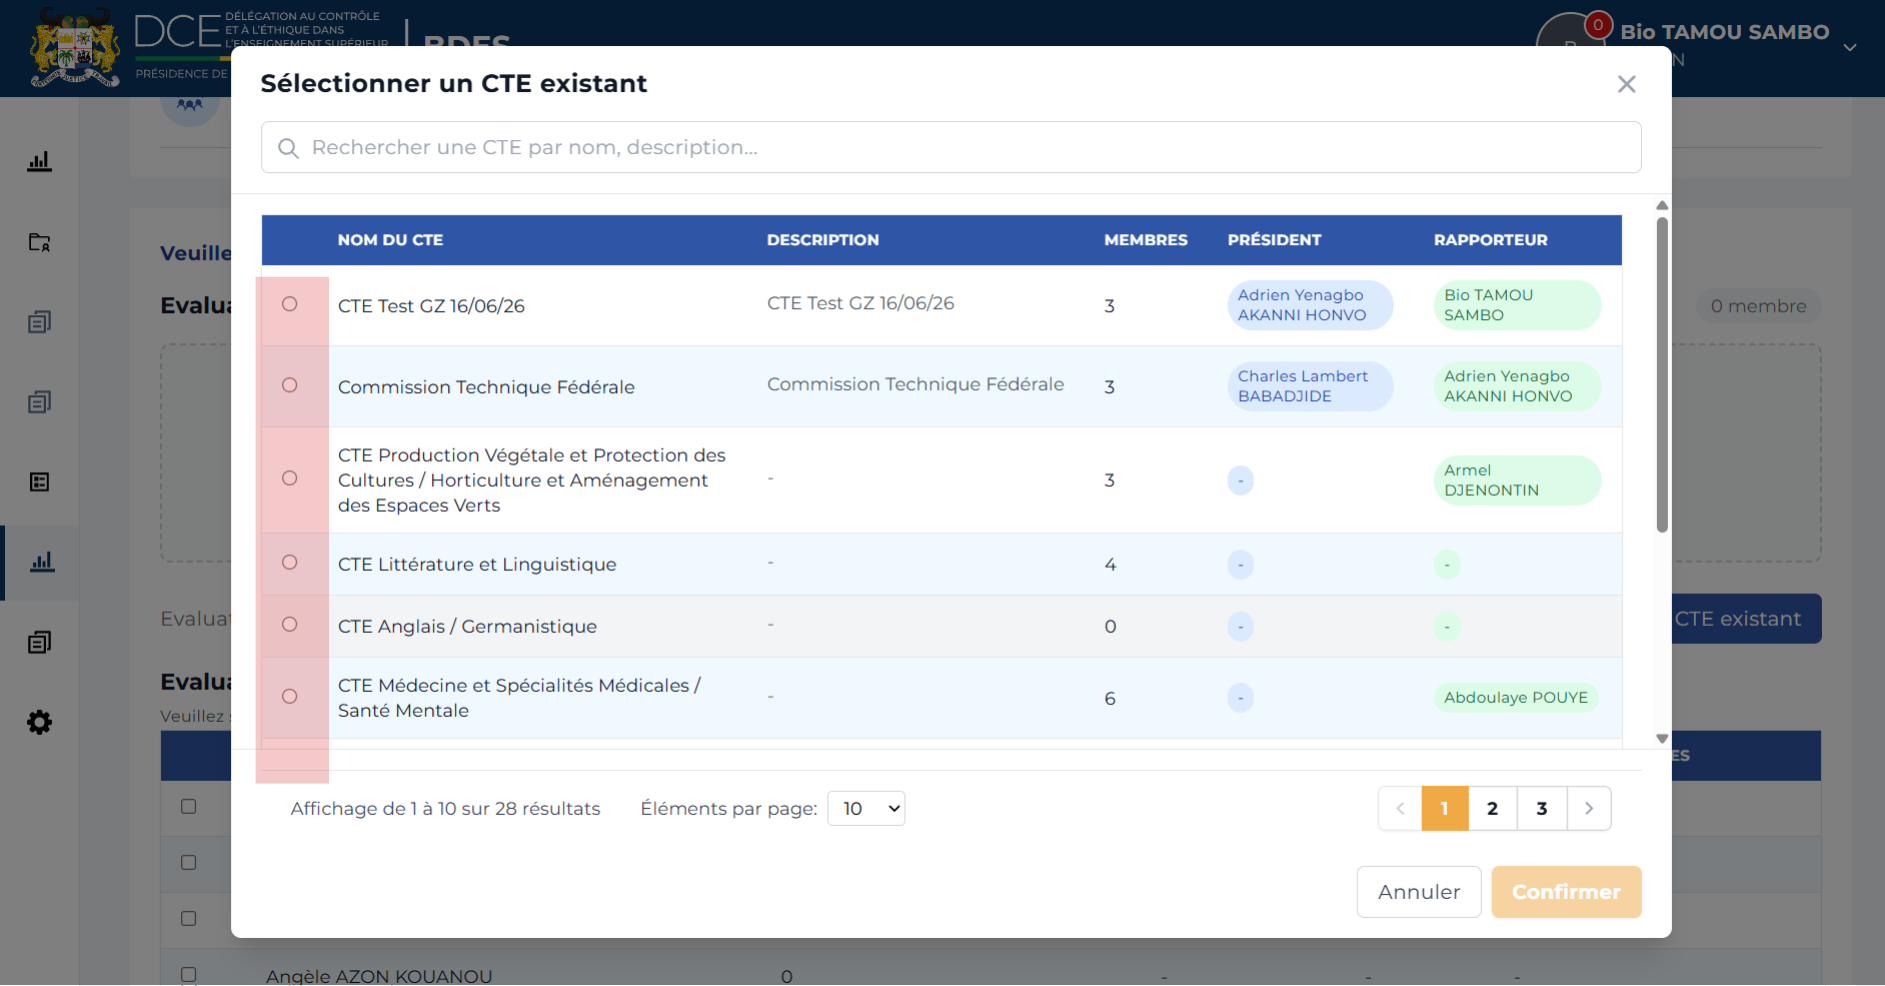Cancel with the Annuler button

click(x=1419, y=892)
